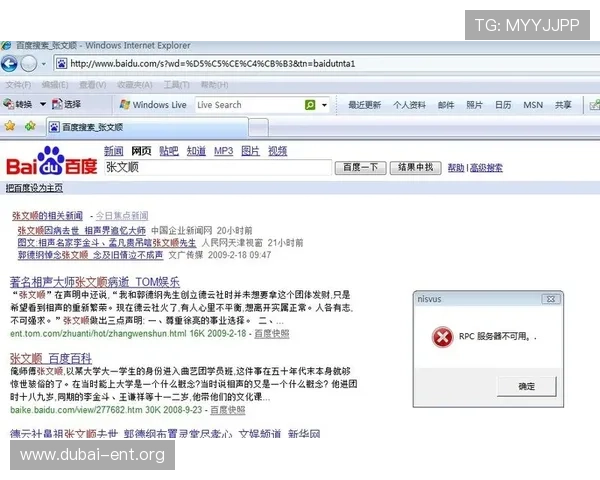The image size is (600, 480).
Task: Click the Favorites star icon
Action: click(10, 126)
